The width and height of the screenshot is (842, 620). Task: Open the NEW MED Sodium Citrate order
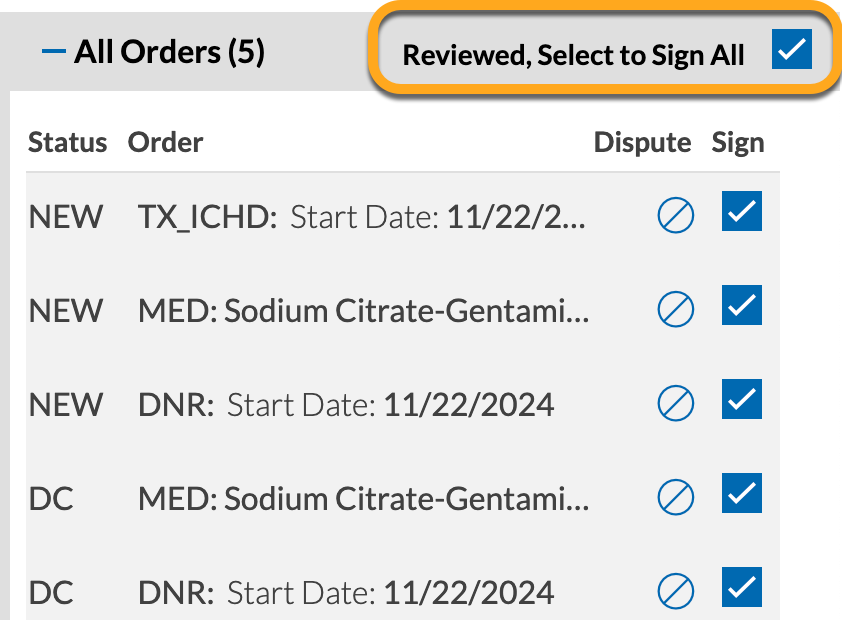[364, 311]
